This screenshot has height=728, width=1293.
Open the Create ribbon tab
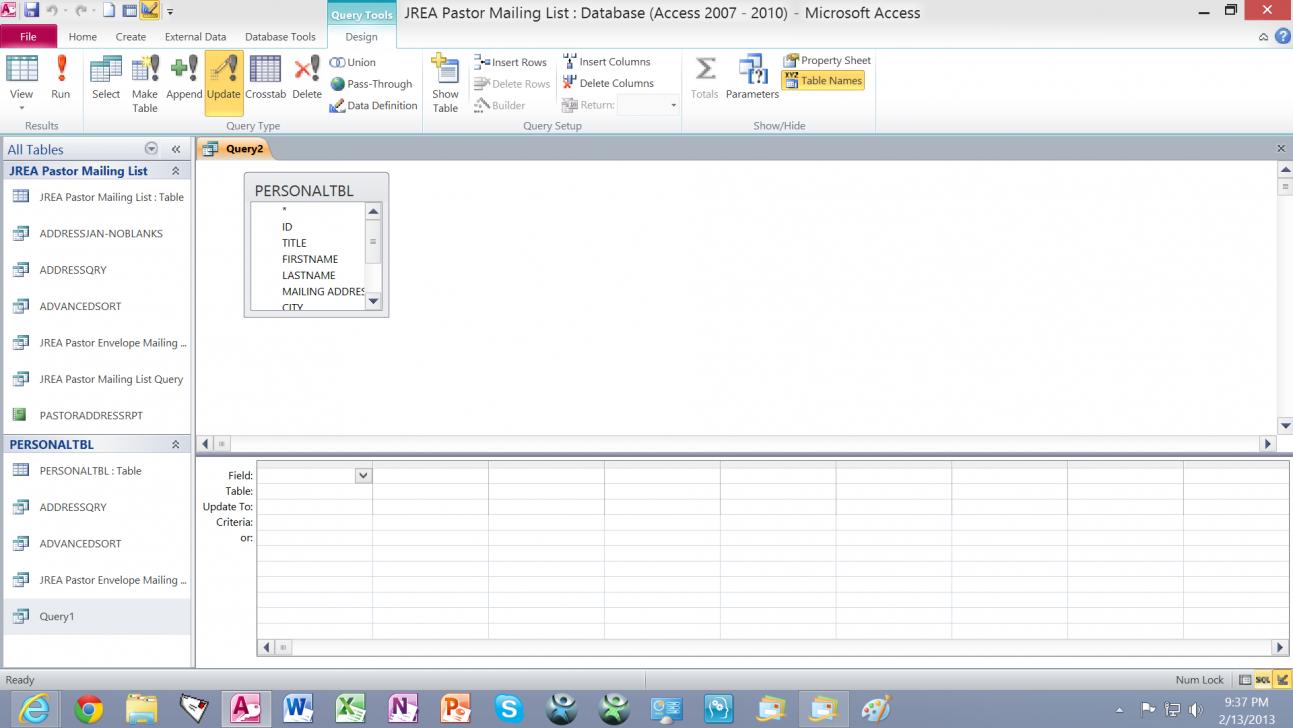(131, 37)
